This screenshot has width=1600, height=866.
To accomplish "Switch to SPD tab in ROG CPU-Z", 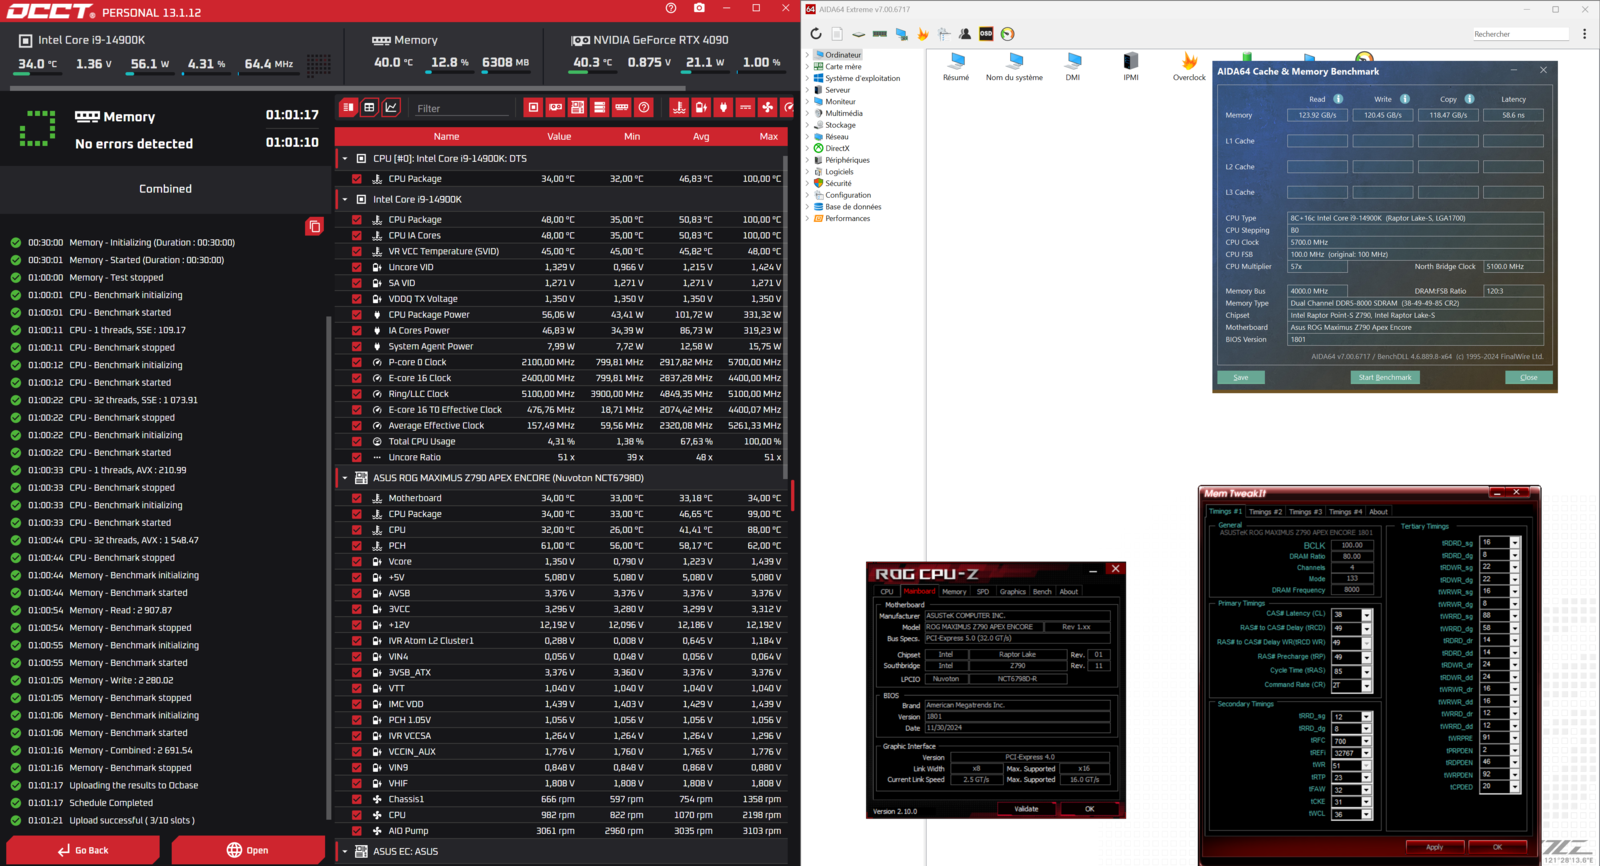I will [983, 592].
